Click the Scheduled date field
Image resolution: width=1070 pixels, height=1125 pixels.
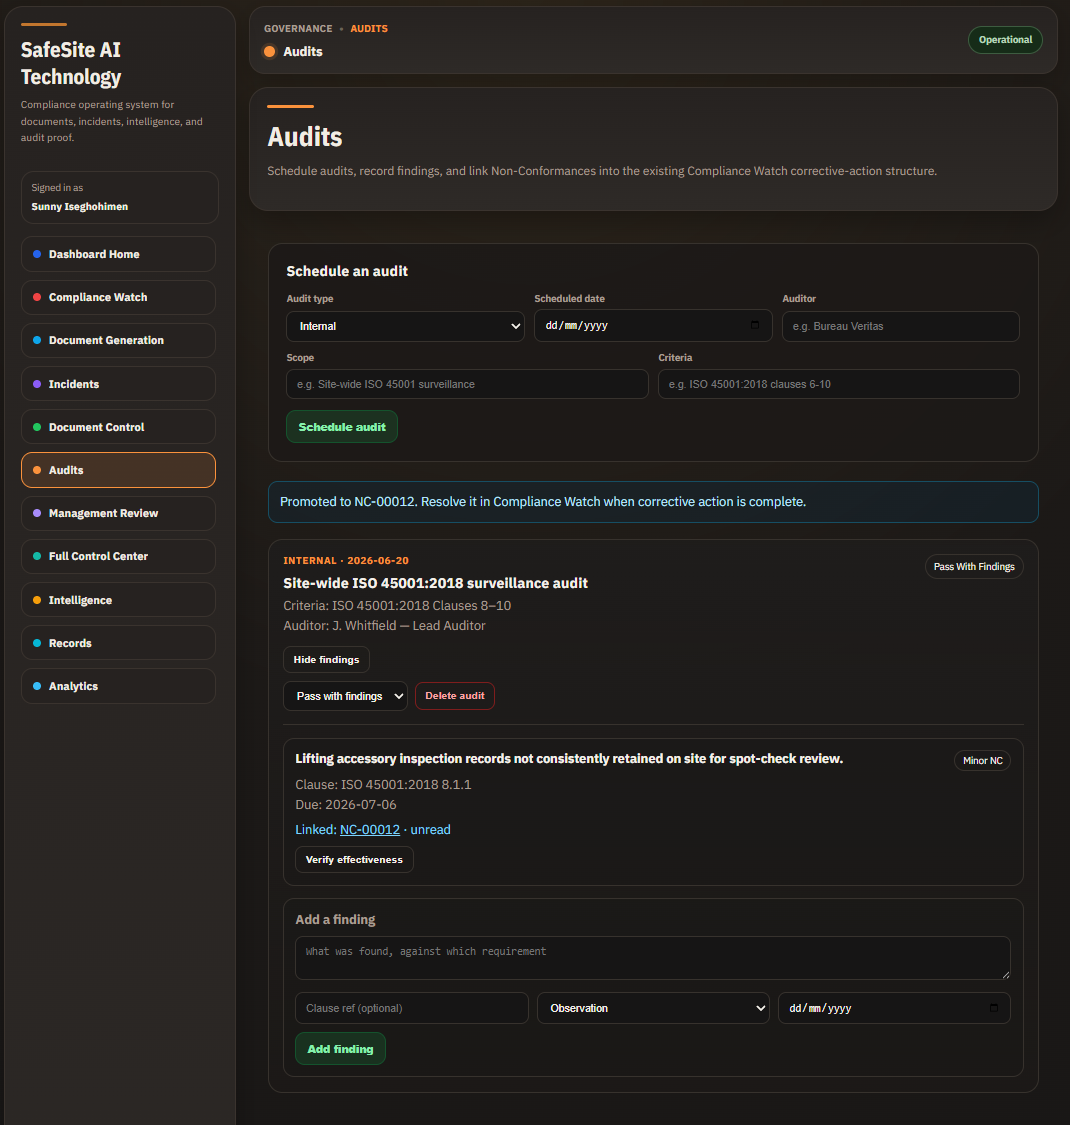(653, 326)
